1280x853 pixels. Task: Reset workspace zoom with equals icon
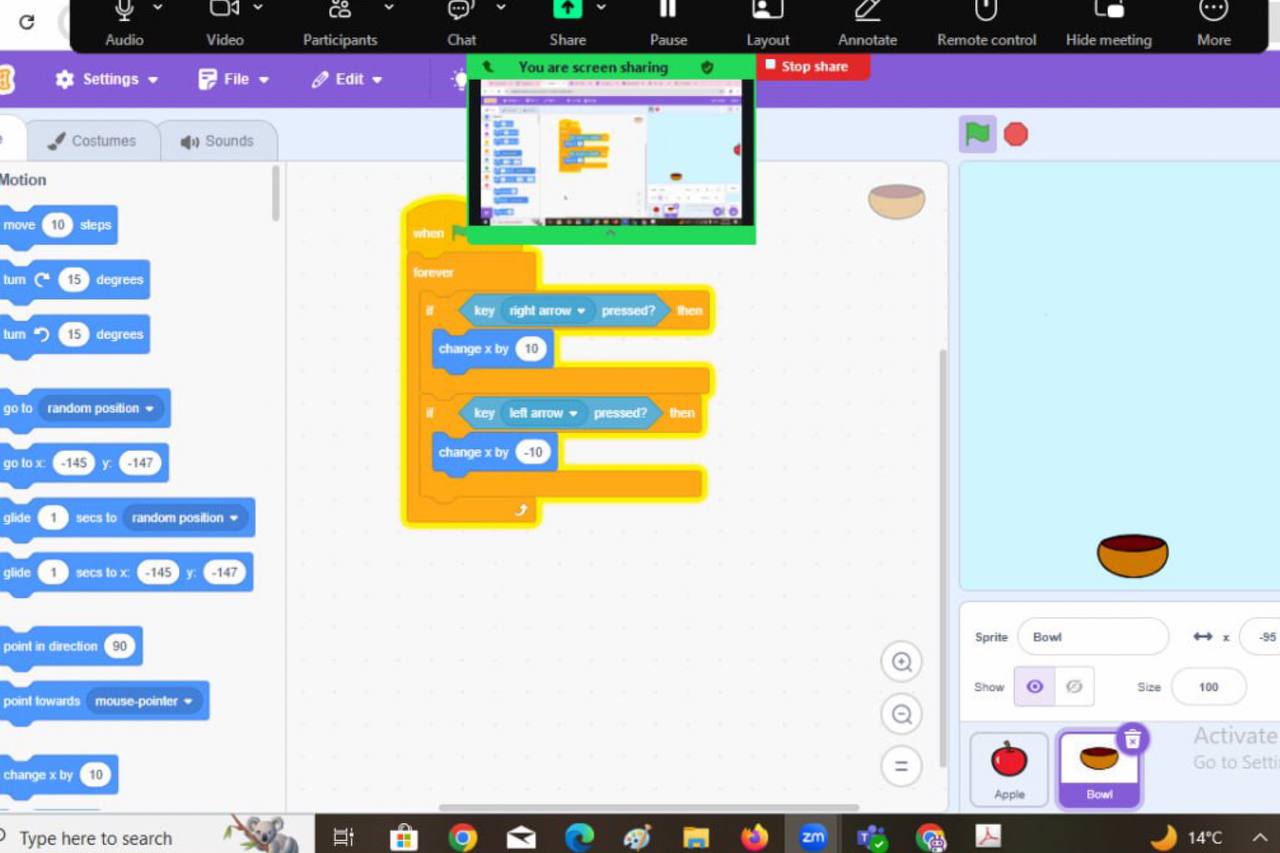click(901, 766)
